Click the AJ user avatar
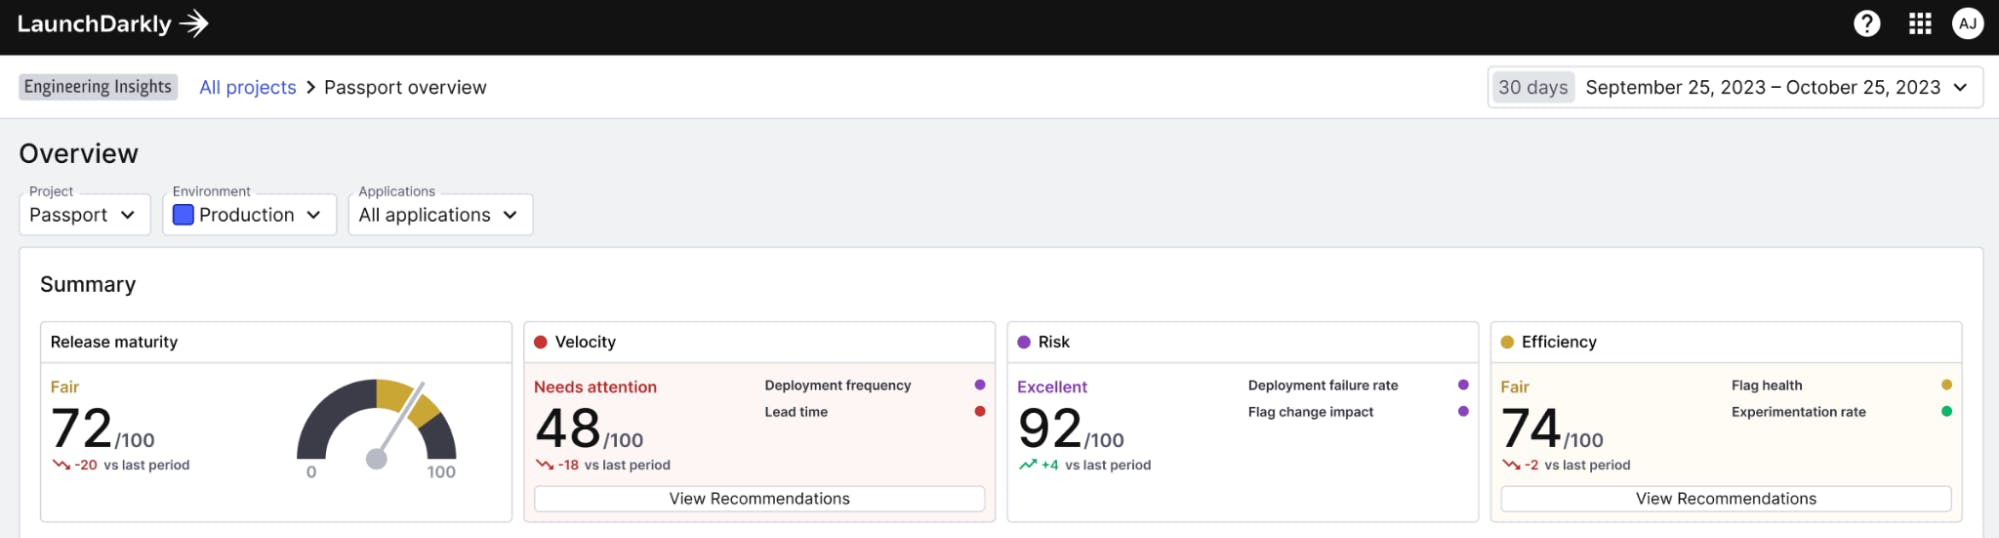Screen dimensions: 1999x538 click(1967, 23)
